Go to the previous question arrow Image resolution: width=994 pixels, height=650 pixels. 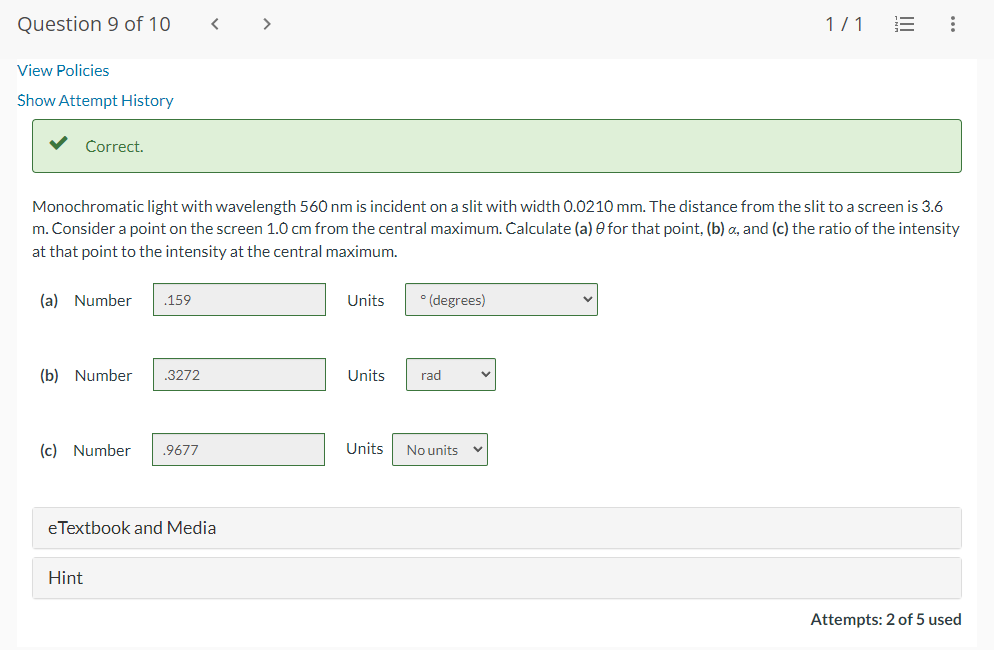[214, 23]
